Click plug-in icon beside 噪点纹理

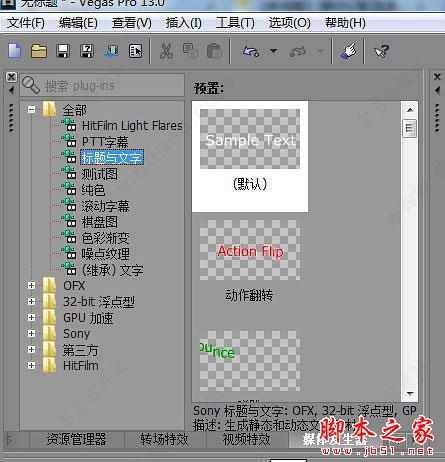click(x=69, y=253)
